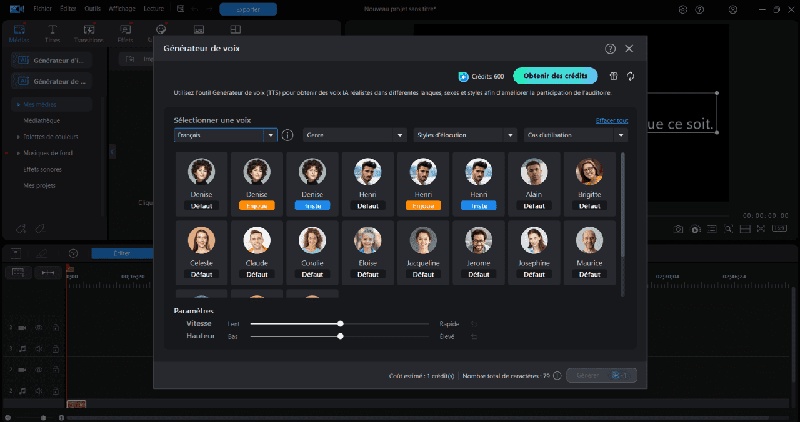
Task: Select the Éditer tab above timeline
Action: pyautogui.click(x=122, y=253)
